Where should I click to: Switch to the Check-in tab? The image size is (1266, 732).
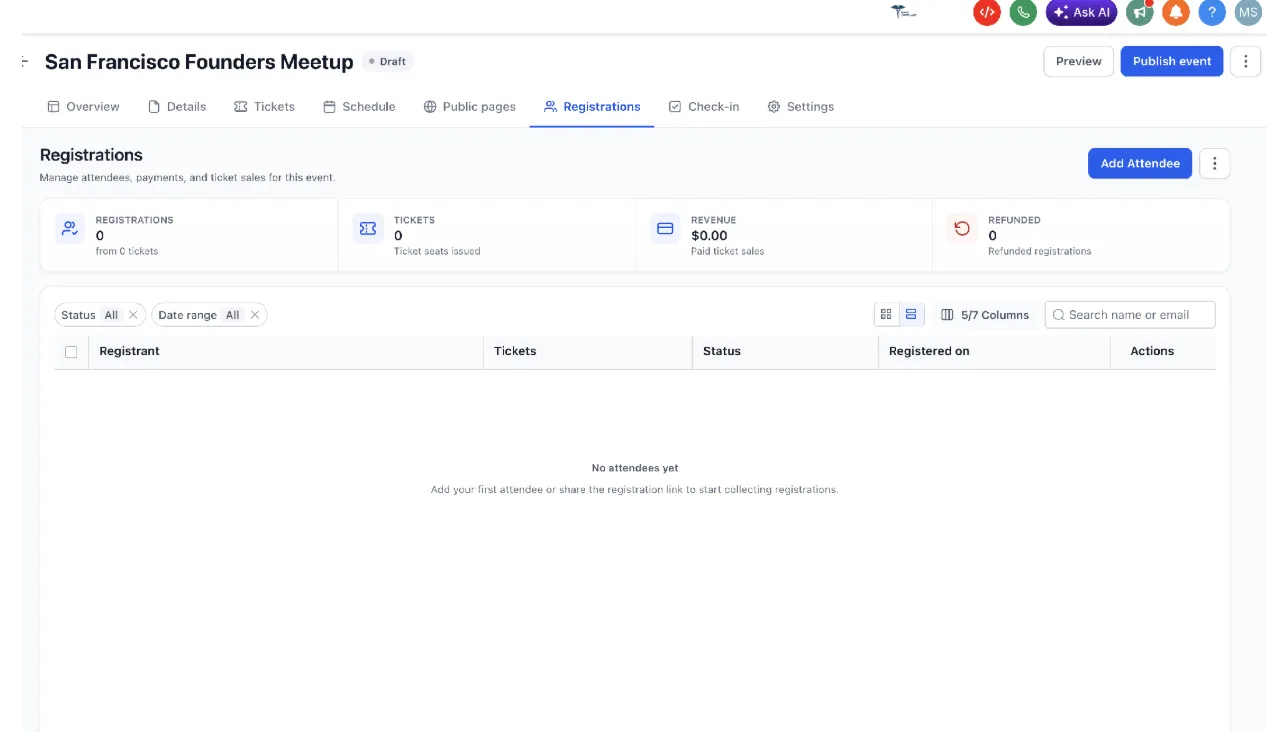[x=704, y=107]
